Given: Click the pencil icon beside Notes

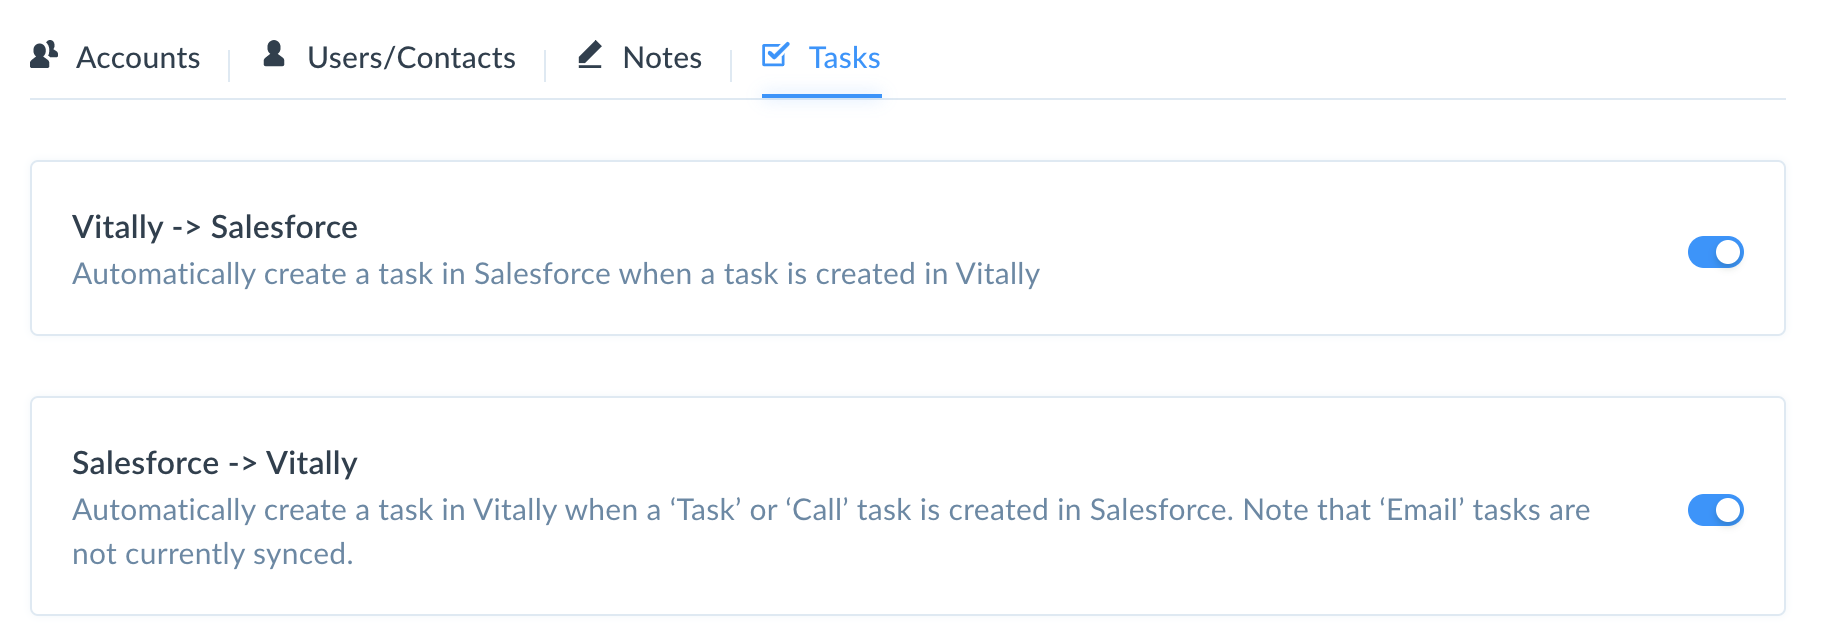Looking at the screenshot, I should coord(590,55).
